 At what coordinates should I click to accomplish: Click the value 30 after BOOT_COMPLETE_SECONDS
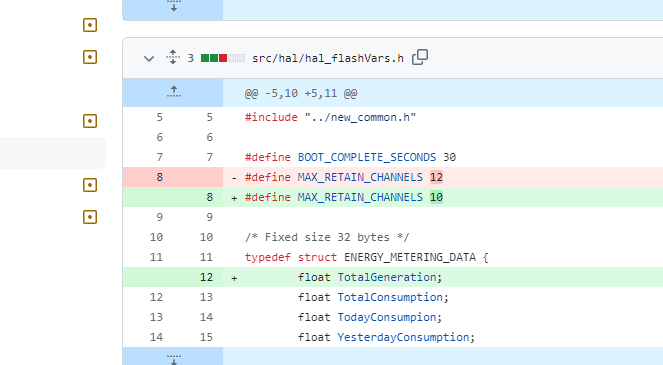(449, 157)
